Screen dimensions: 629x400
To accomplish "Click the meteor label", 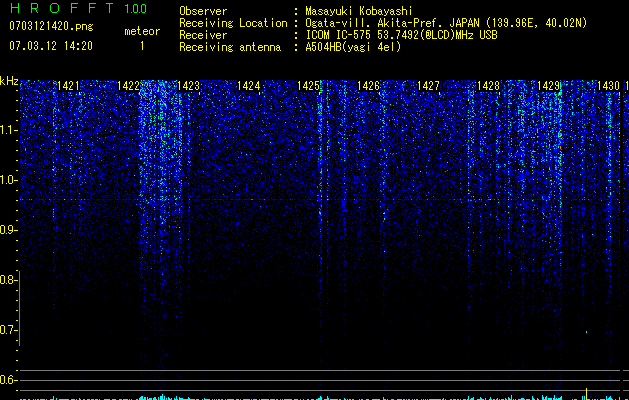I will click(x=142, y=31).
